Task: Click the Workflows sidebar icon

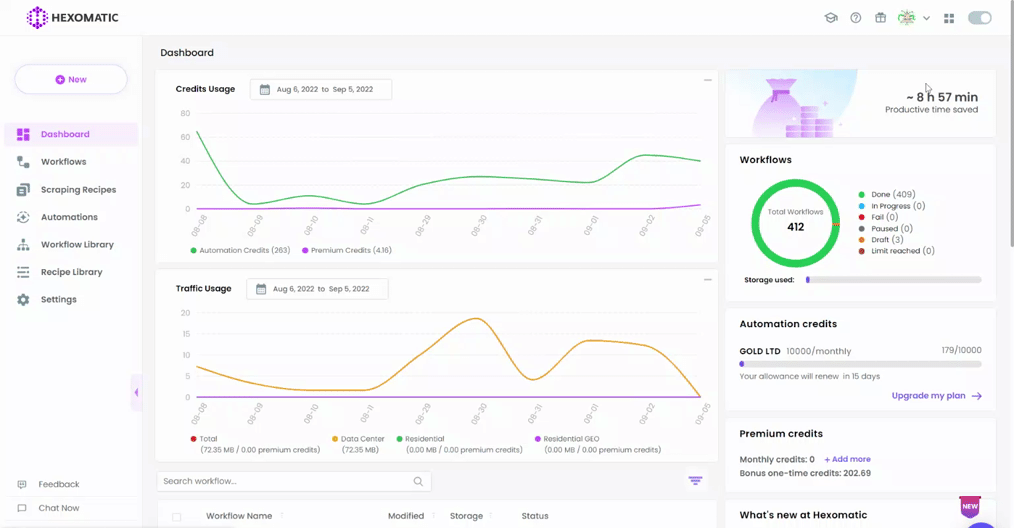Action: 23,162
